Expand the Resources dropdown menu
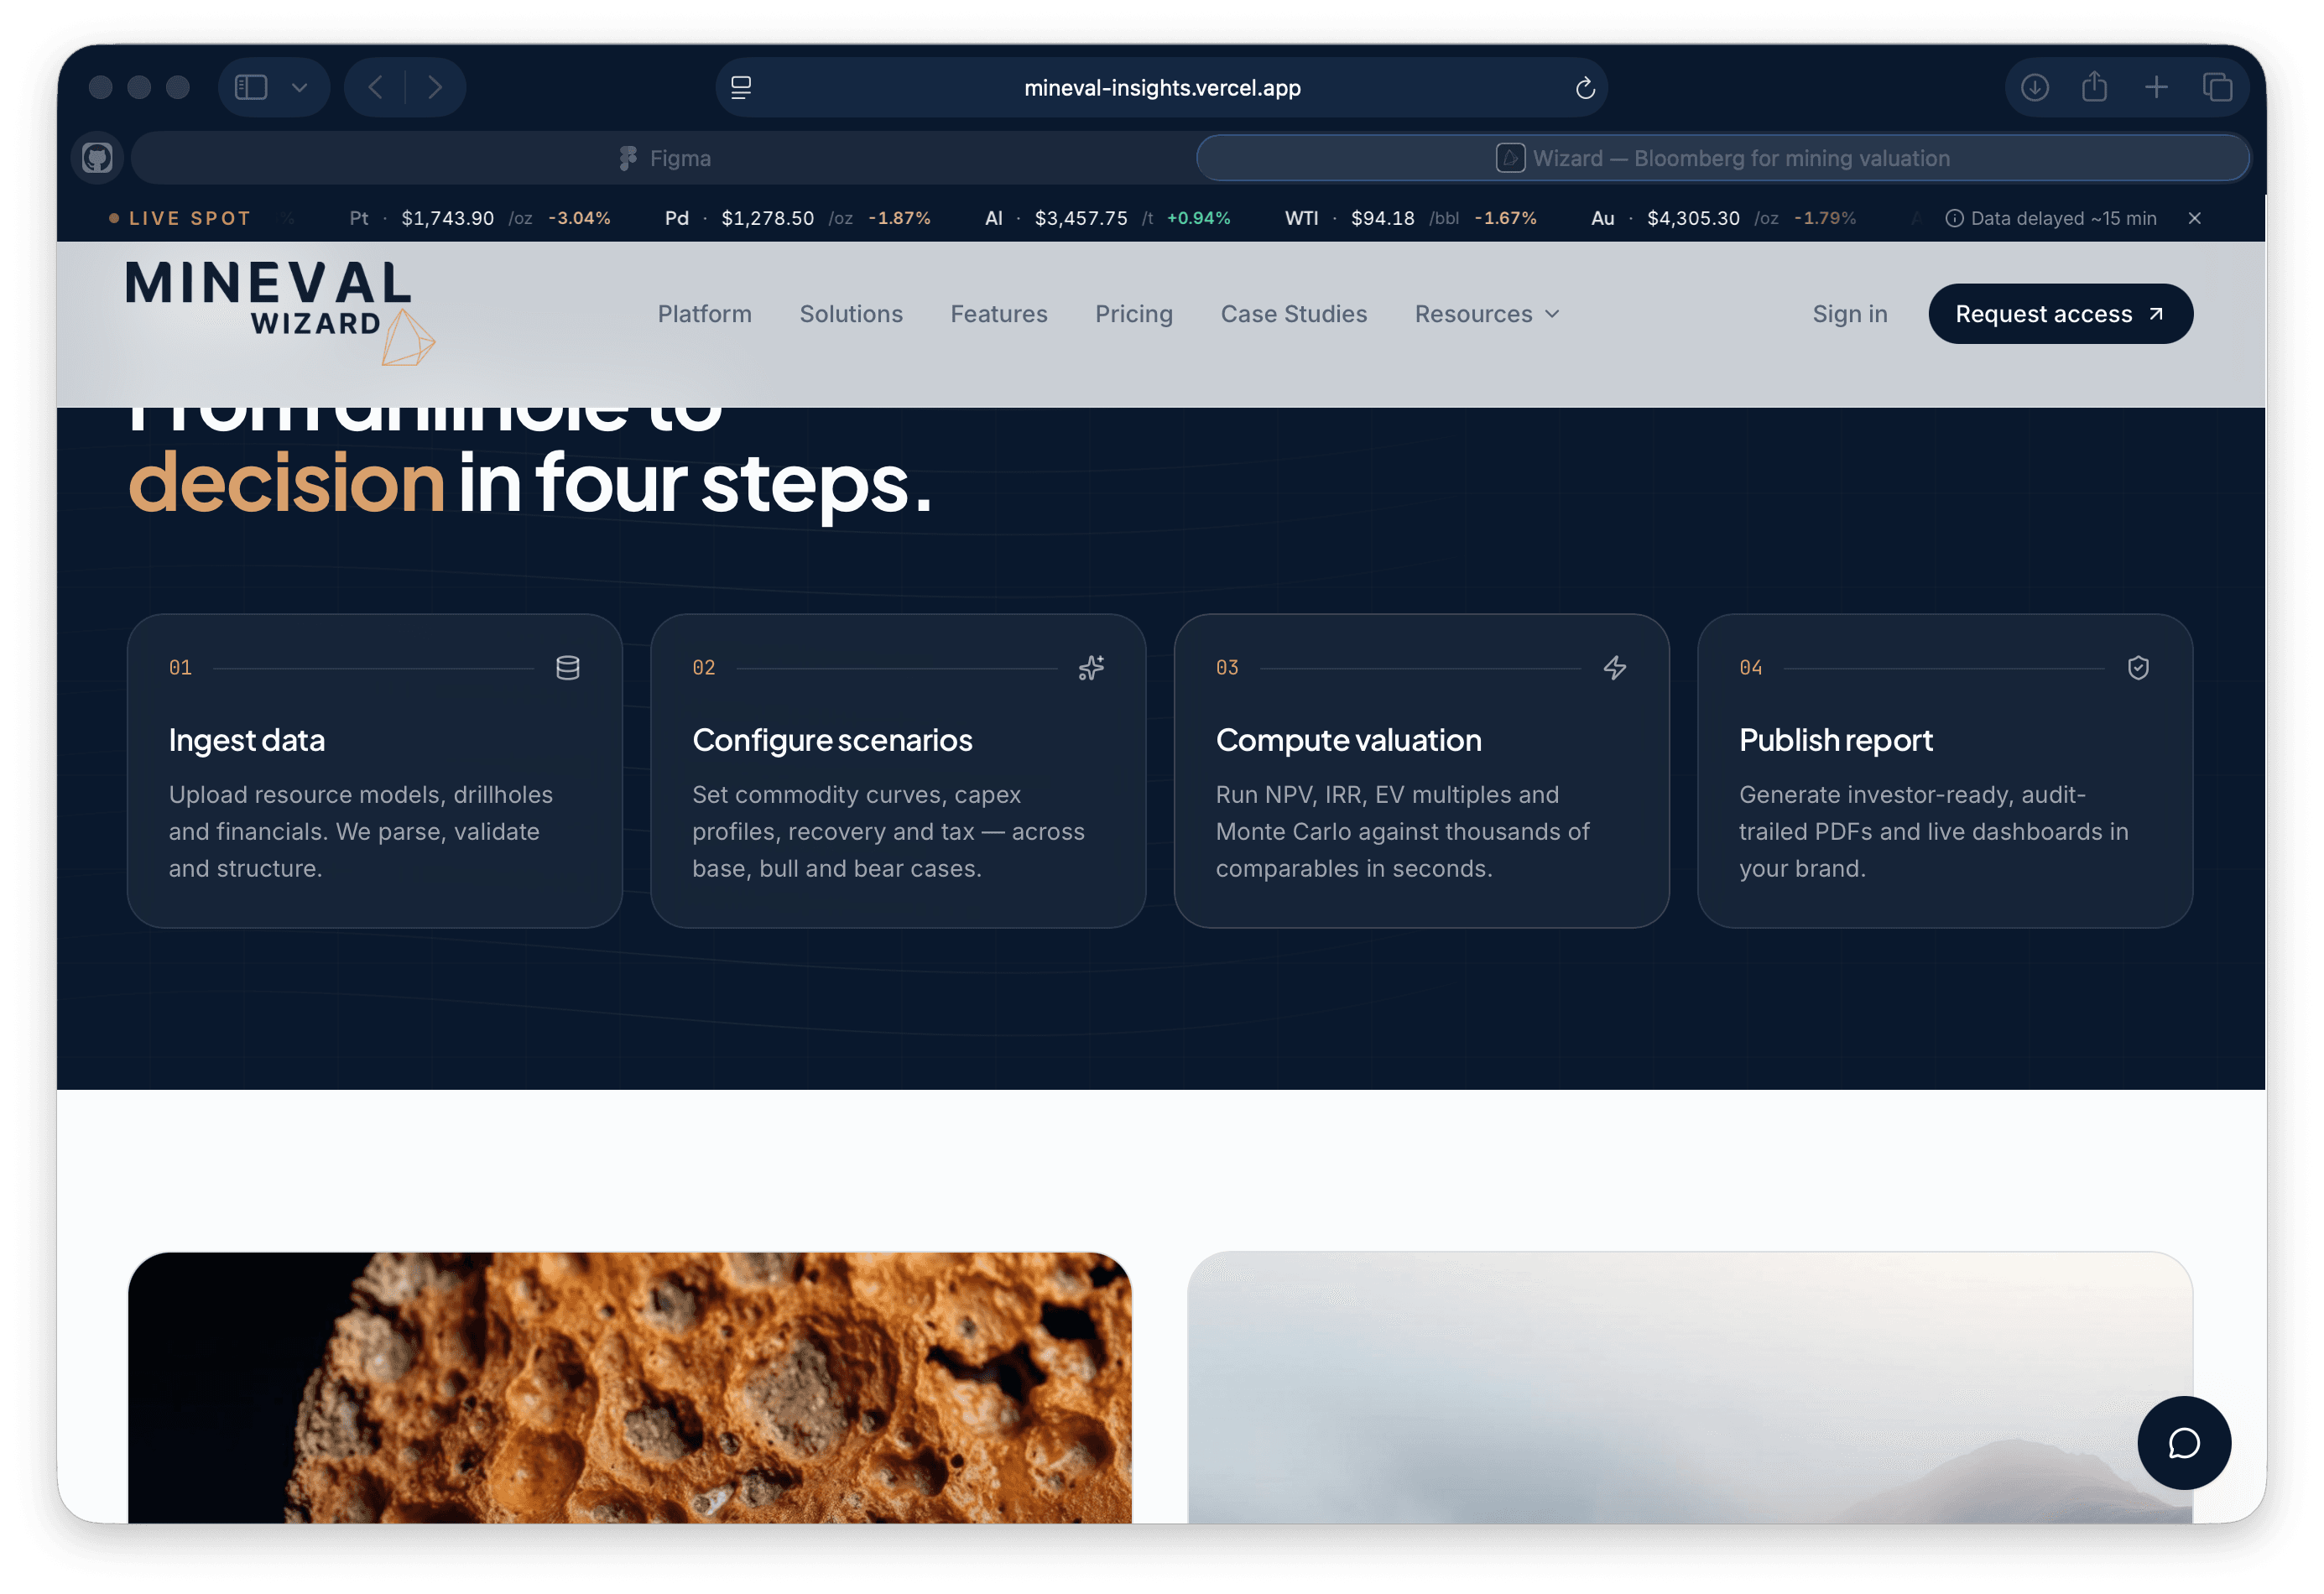Image resolution: width=2324 pixels, height=1594 pixels. (x=1486, y=314)
